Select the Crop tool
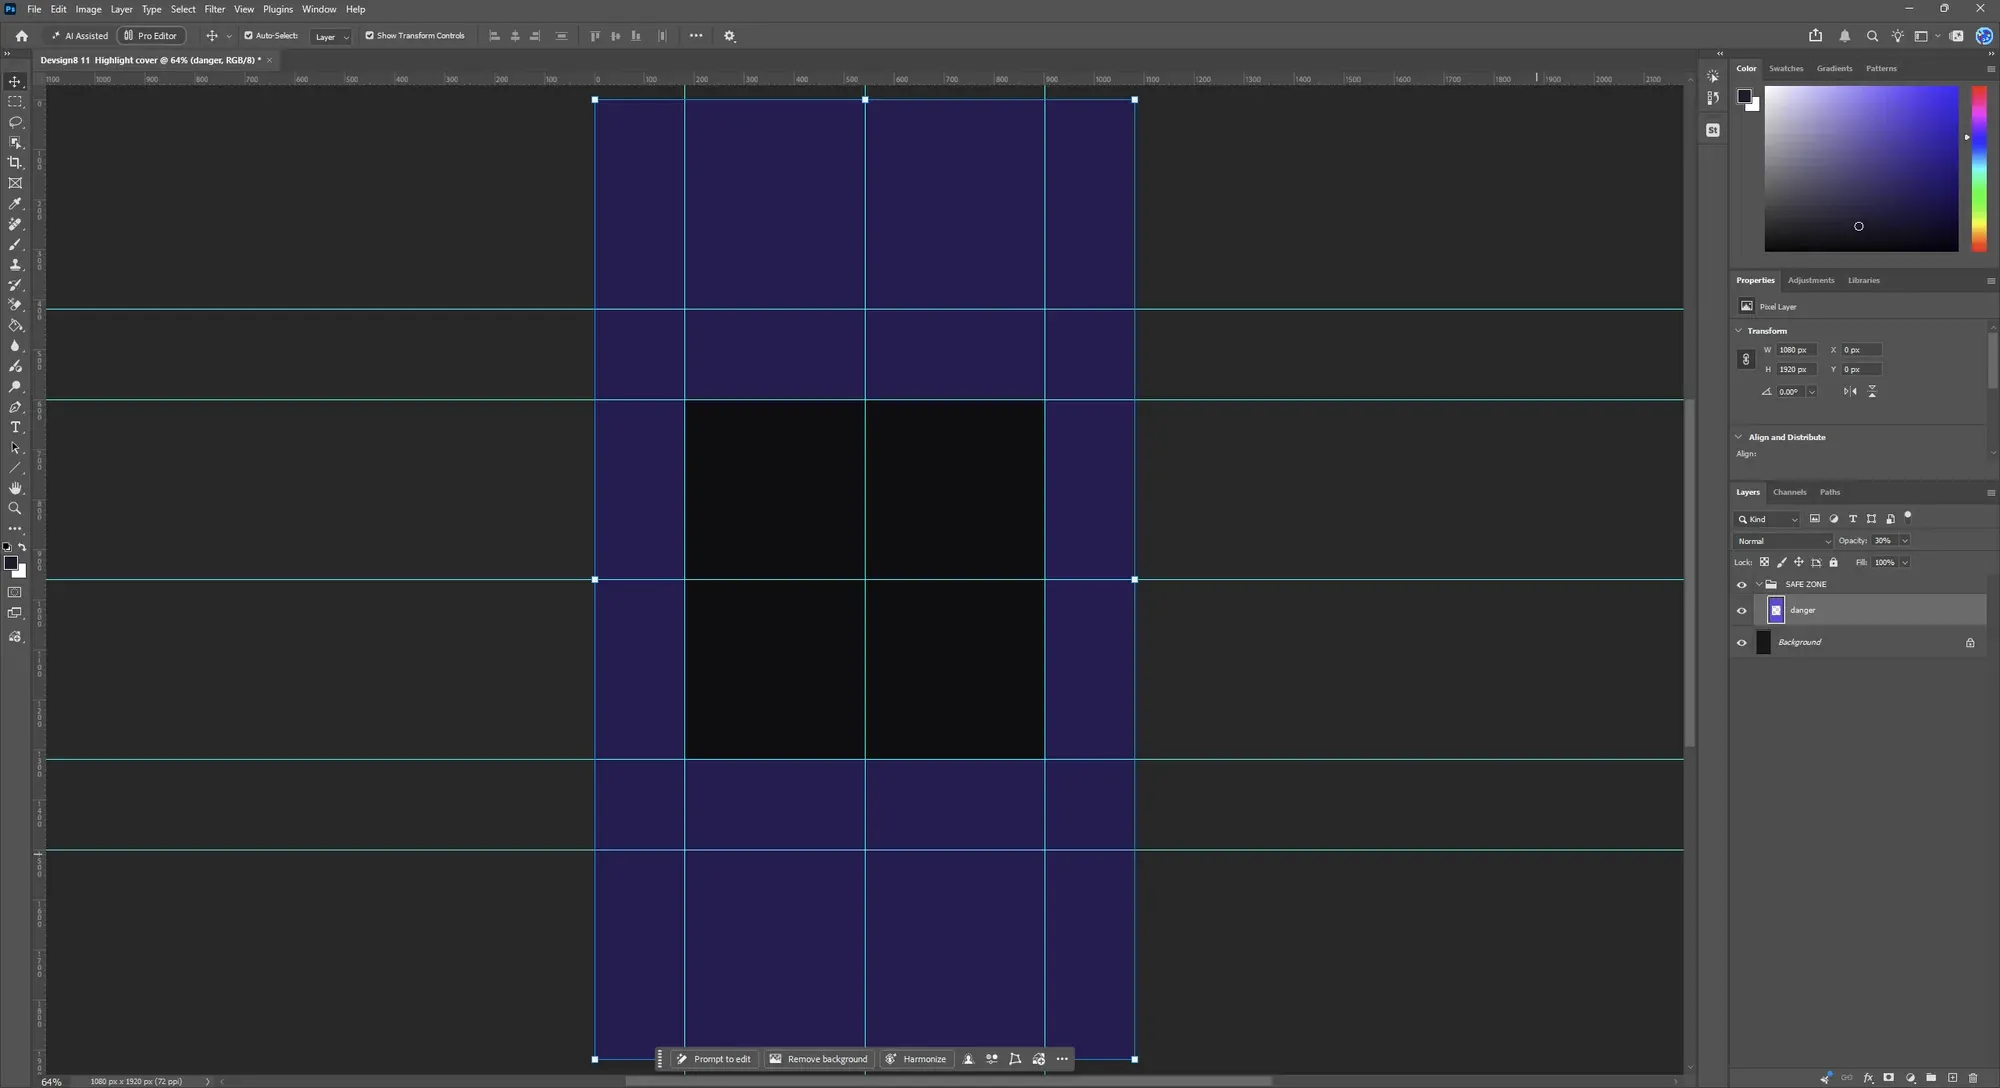2000x1088 pixels. 15,163
